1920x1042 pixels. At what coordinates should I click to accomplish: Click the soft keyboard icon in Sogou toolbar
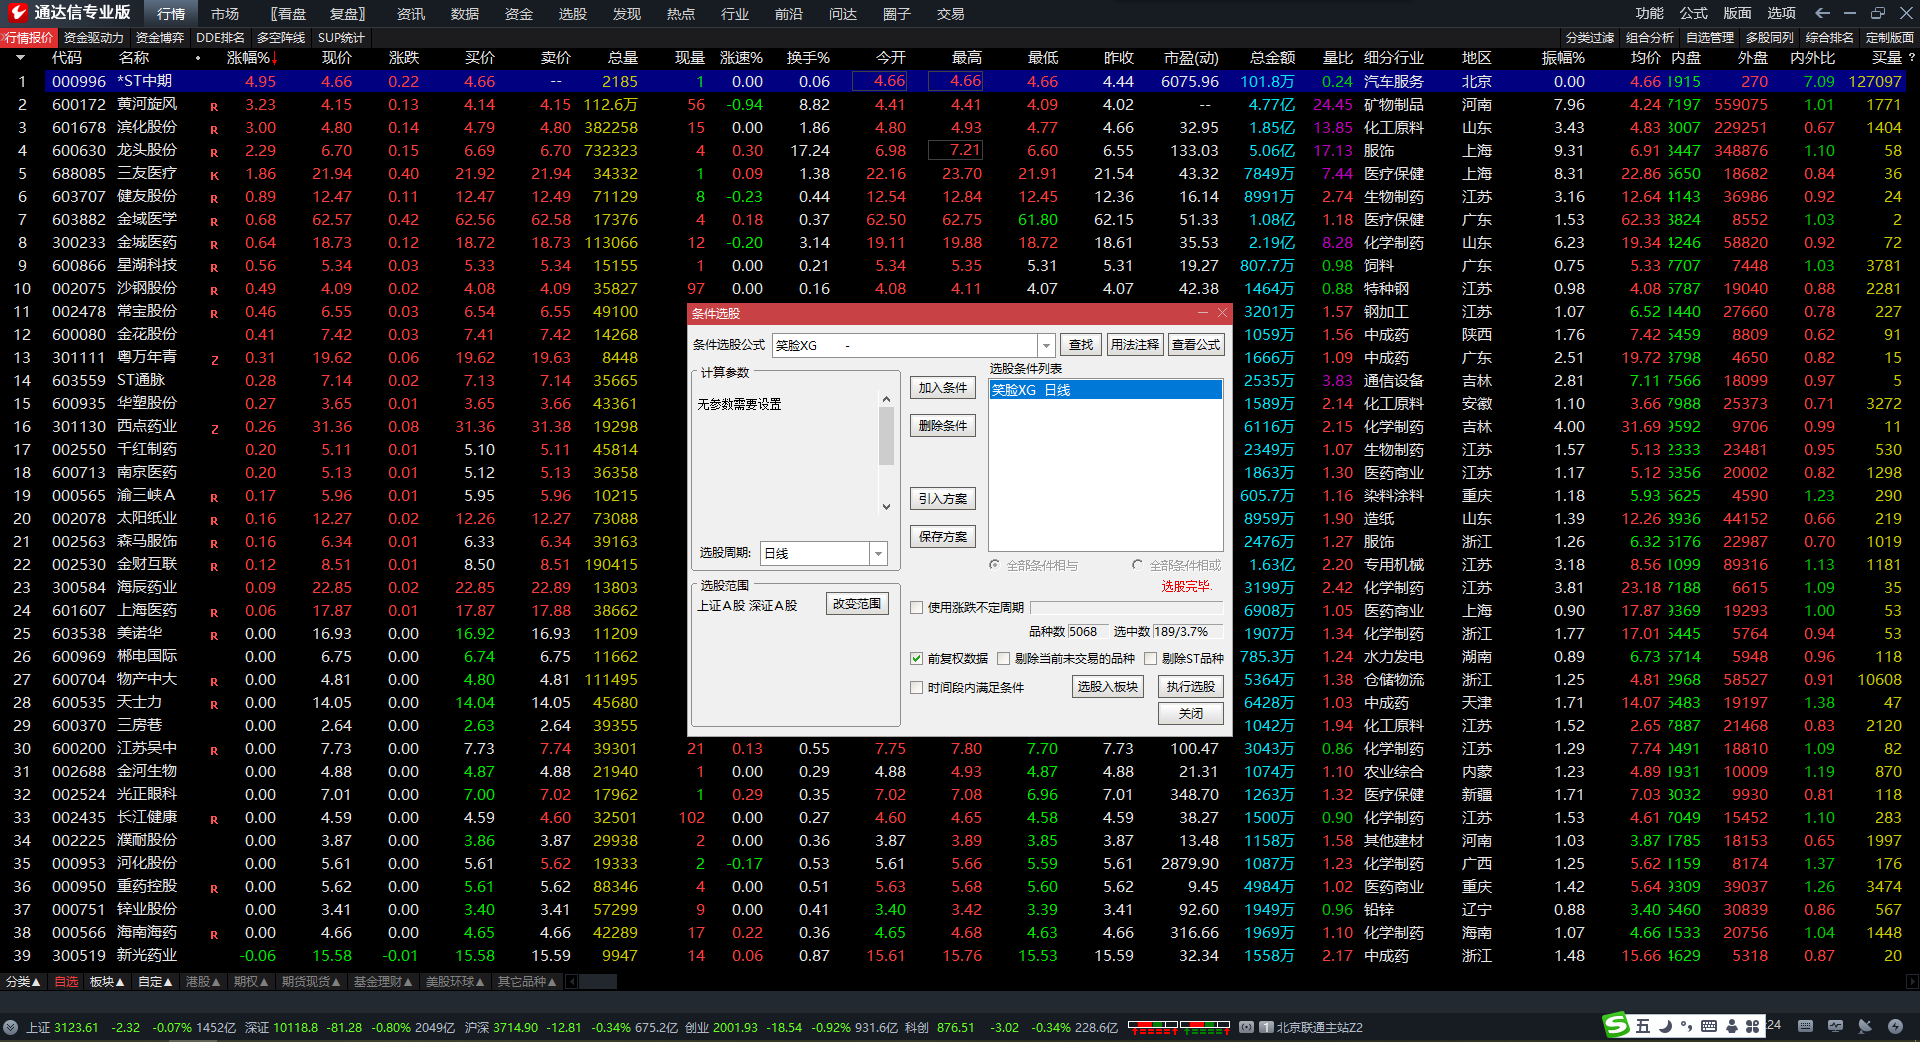[1709, 1026]
